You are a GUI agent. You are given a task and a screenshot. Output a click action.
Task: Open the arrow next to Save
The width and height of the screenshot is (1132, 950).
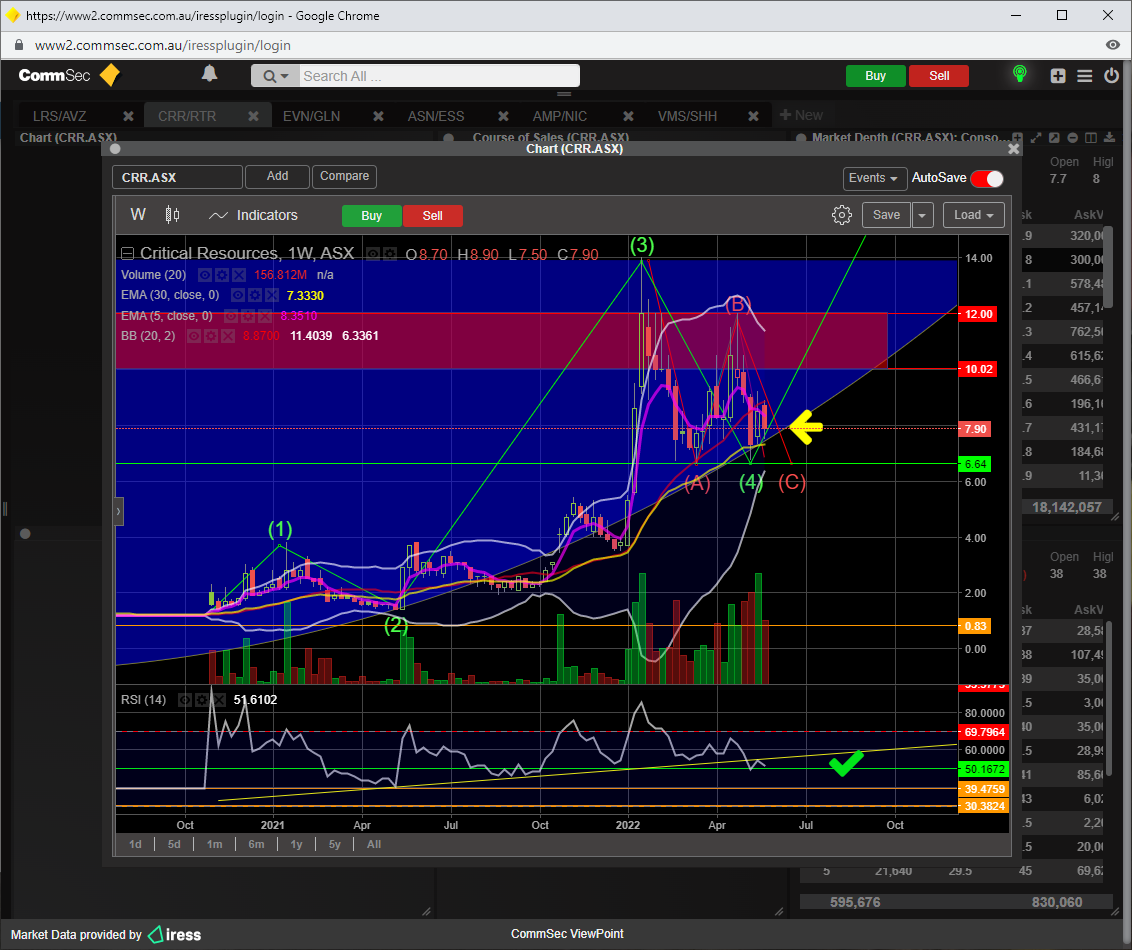922,215
